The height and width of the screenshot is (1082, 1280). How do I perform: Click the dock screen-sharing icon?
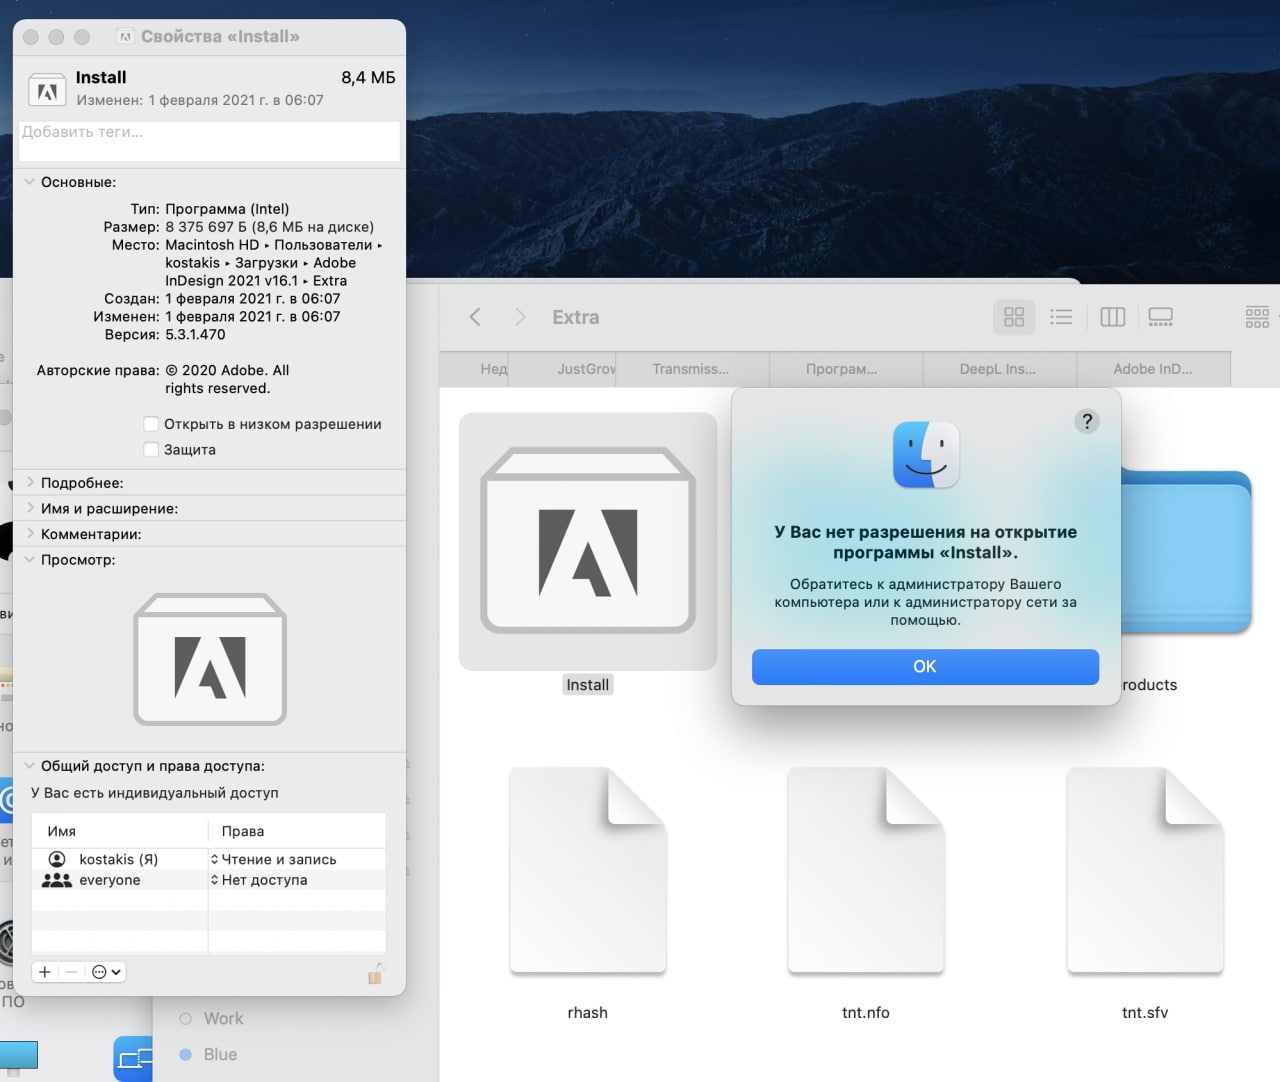[x=133, y=1059]
